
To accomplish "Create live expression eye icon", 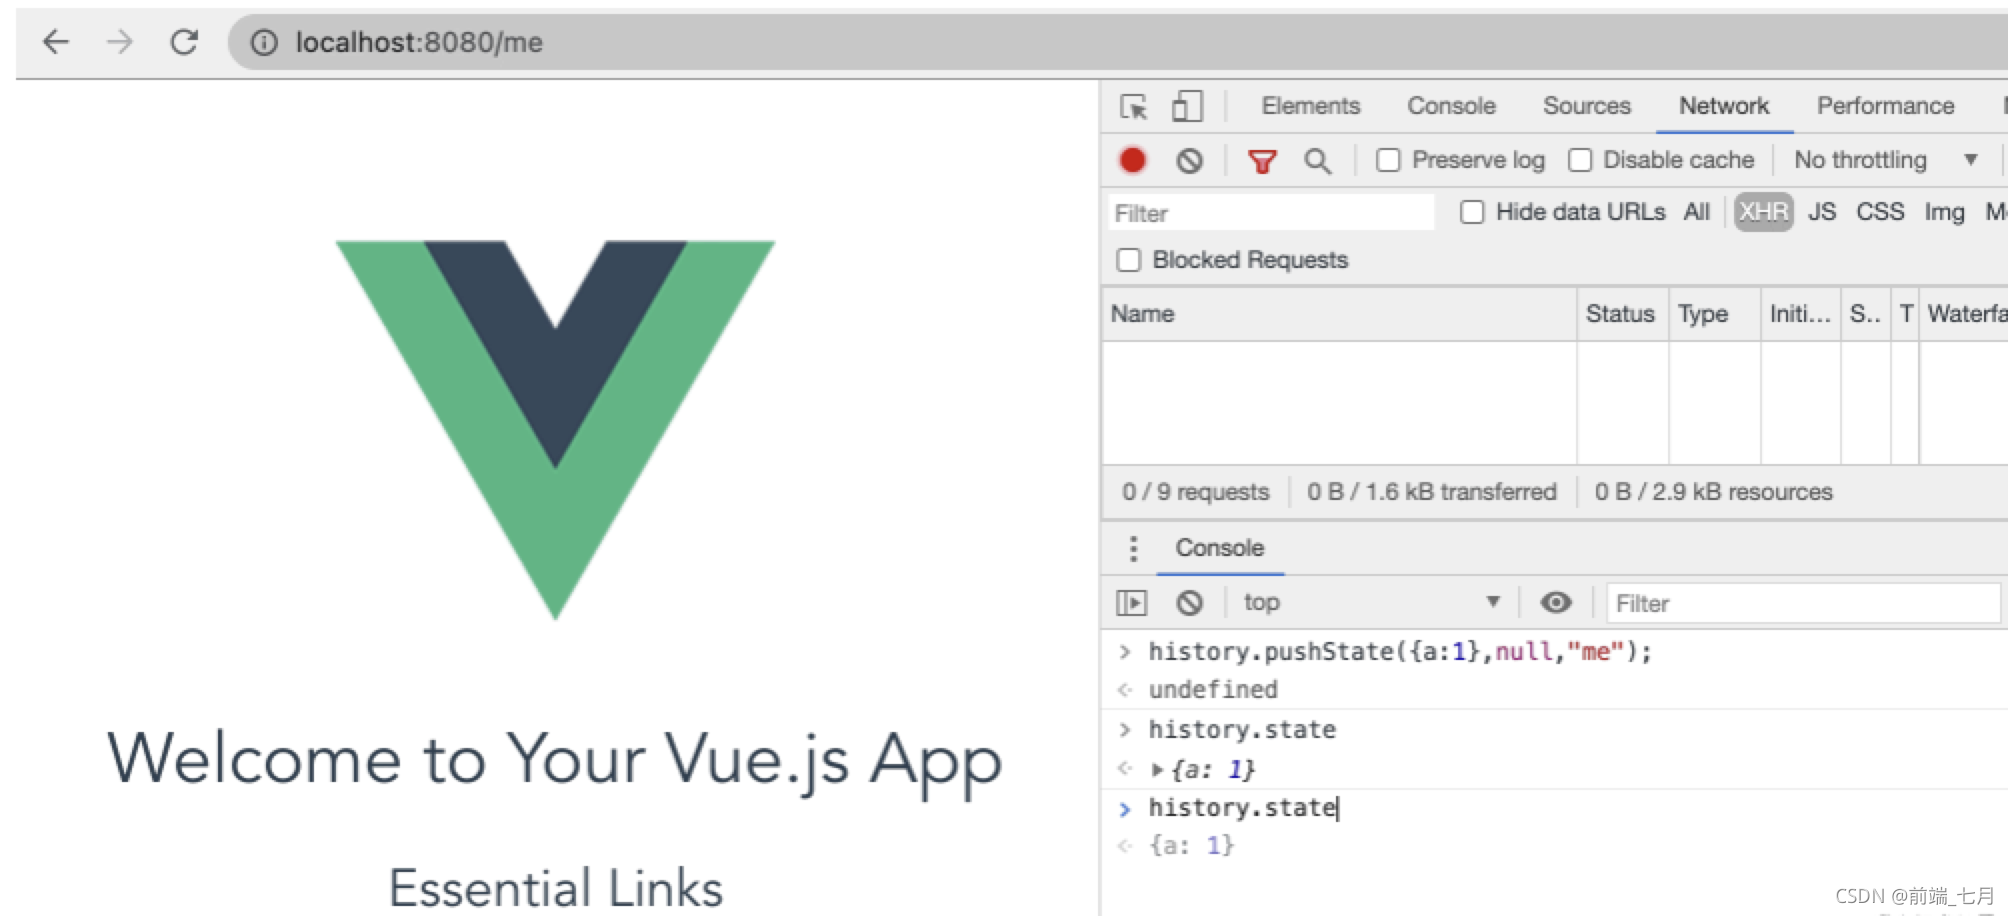I will 1556,602.
